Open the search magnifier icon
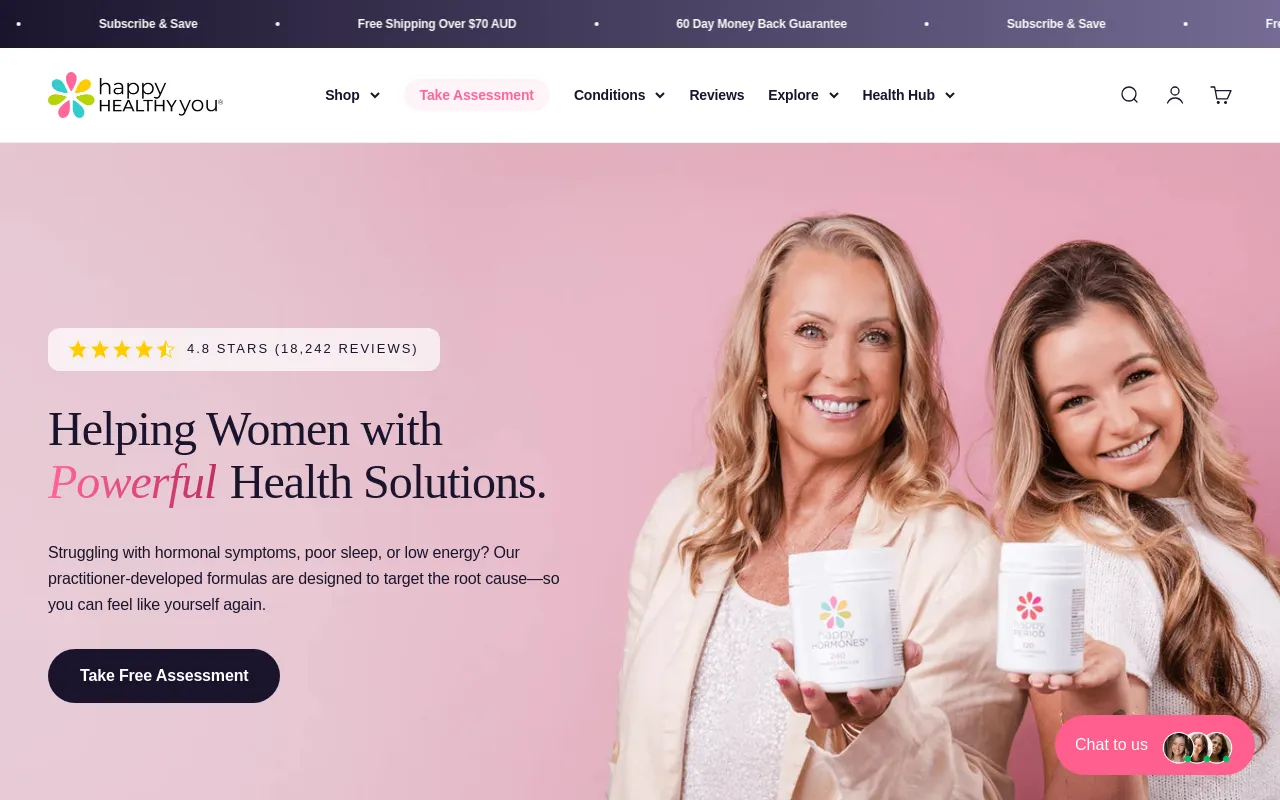 [1129, 95]
